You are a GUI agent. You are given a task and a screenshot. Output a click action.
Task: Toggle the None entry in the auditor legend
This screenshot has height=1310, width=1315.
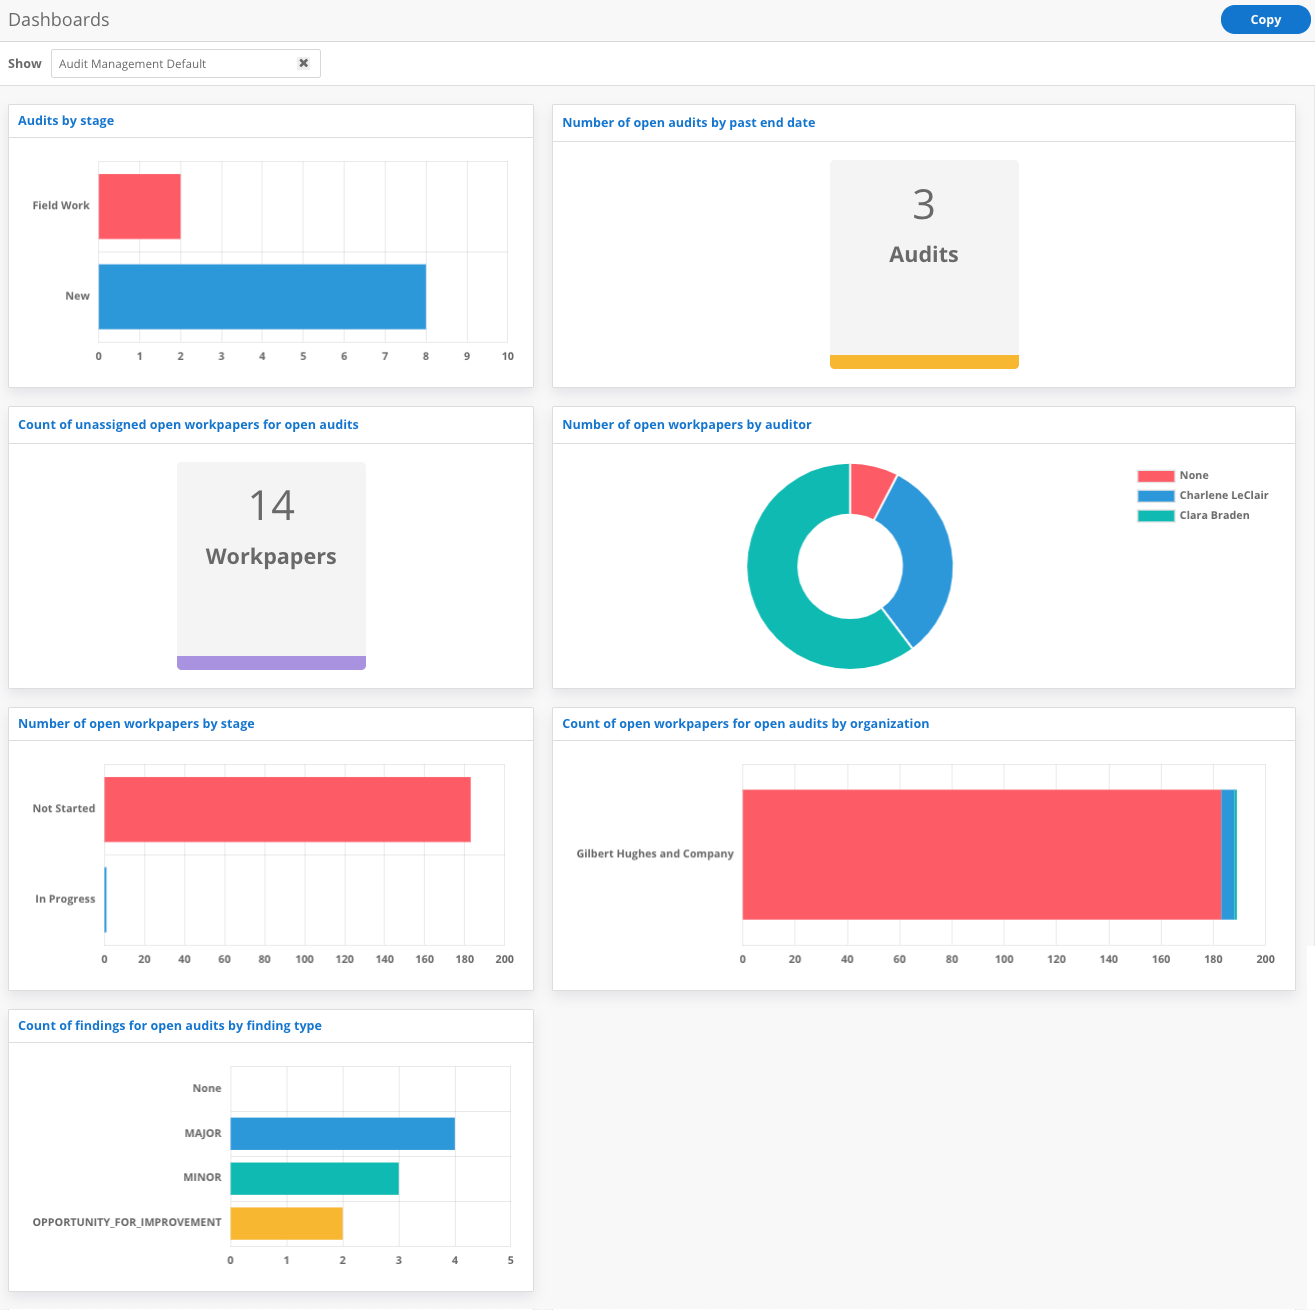(x=1193, y=475)
